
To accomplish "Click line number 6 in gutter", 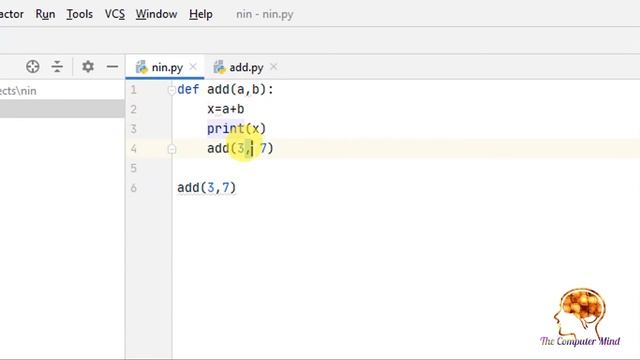I will (133, 188).
